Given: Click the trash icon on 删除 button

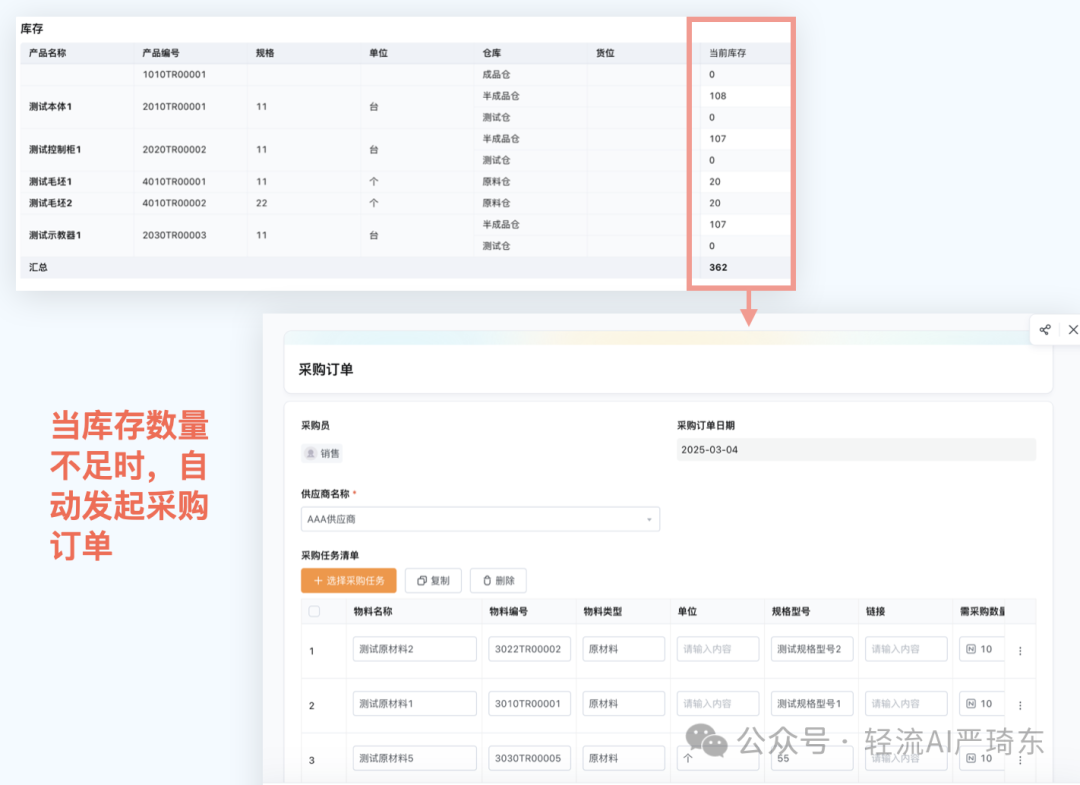Looking at the screenshot, I should click(x=487, y=580).
